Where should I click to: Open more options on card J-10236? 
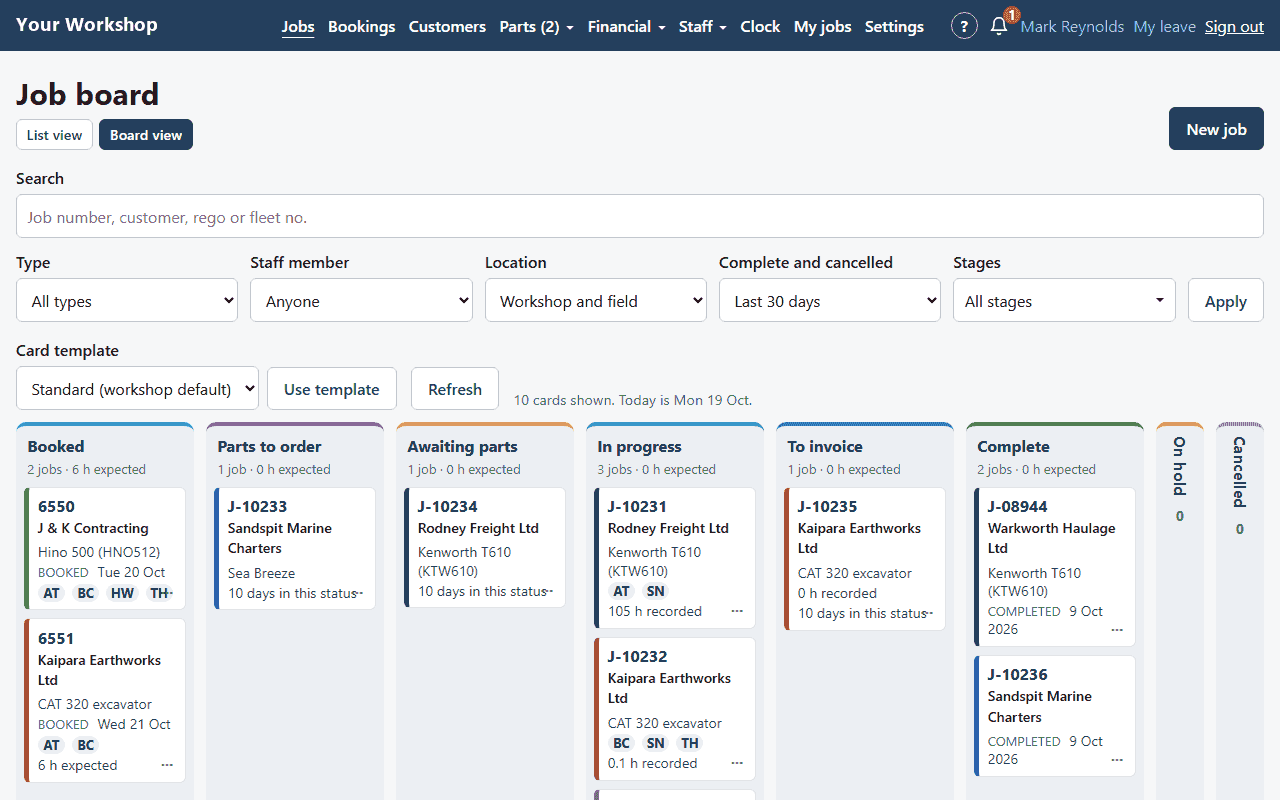coord(1117,760)
